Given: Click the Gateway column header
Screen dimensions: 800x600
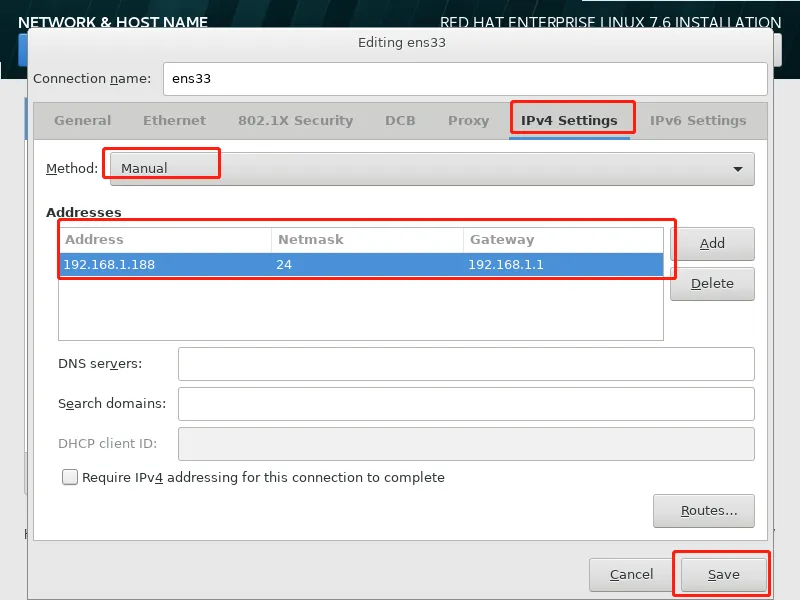Looking at the screenshot, I should 500,239.
